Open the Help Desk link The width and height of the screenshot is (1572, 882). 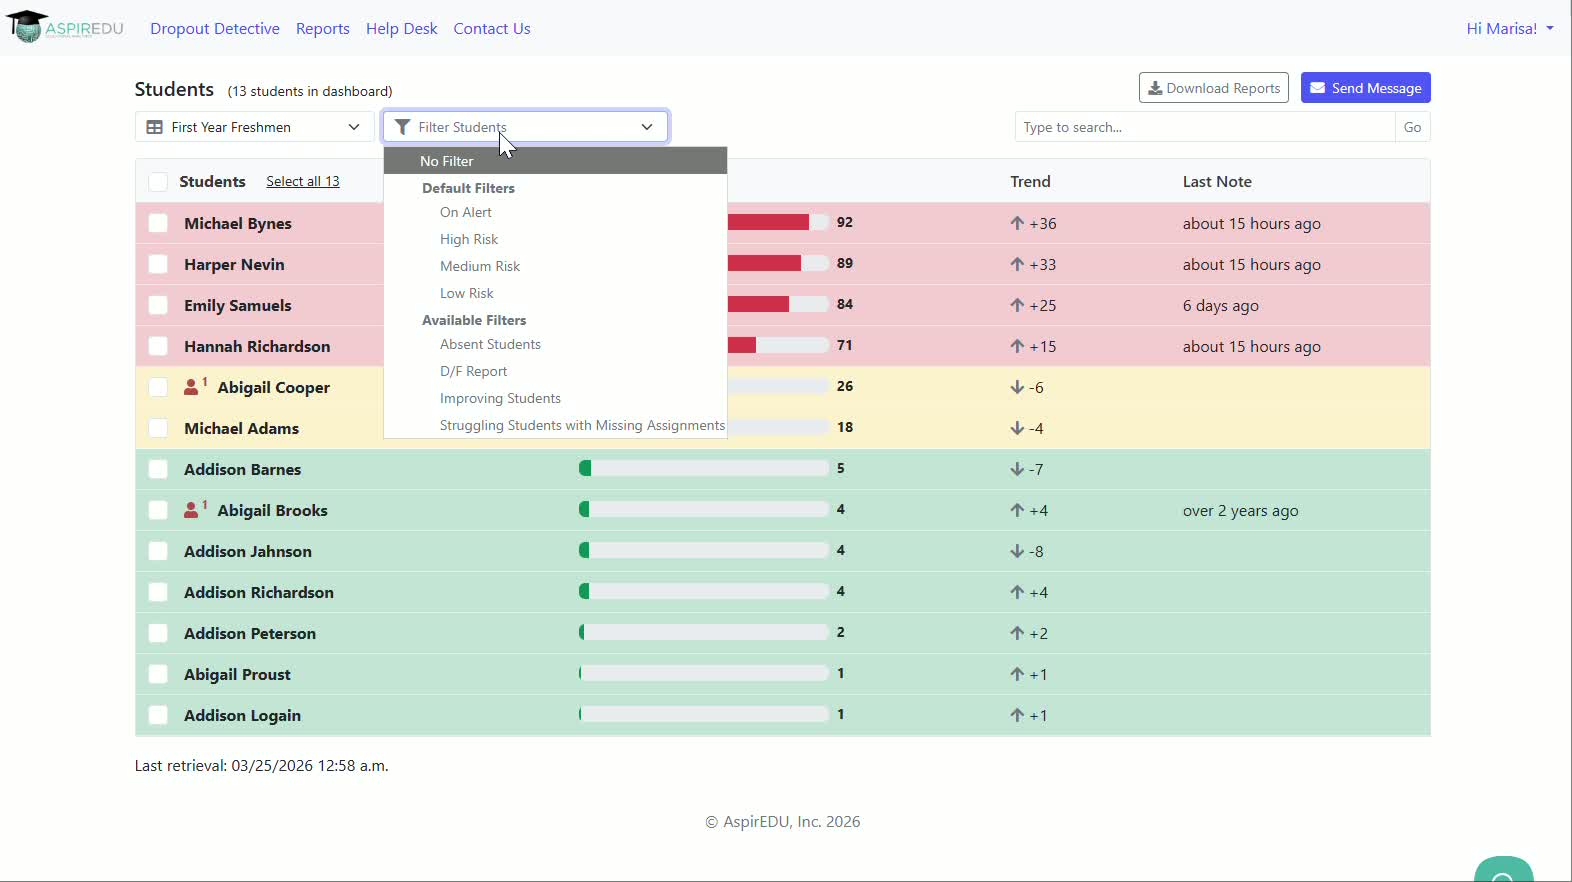(402, 29)
